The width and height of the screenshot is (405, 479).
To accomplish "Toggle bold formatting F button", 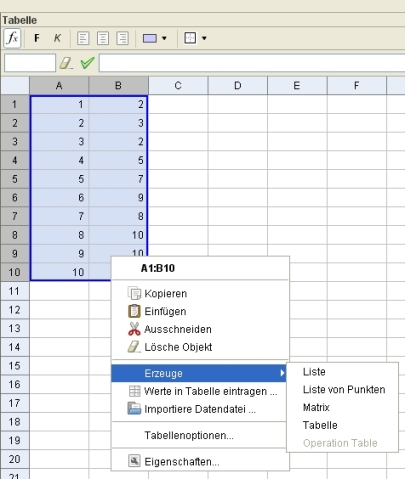I will 37,38.
